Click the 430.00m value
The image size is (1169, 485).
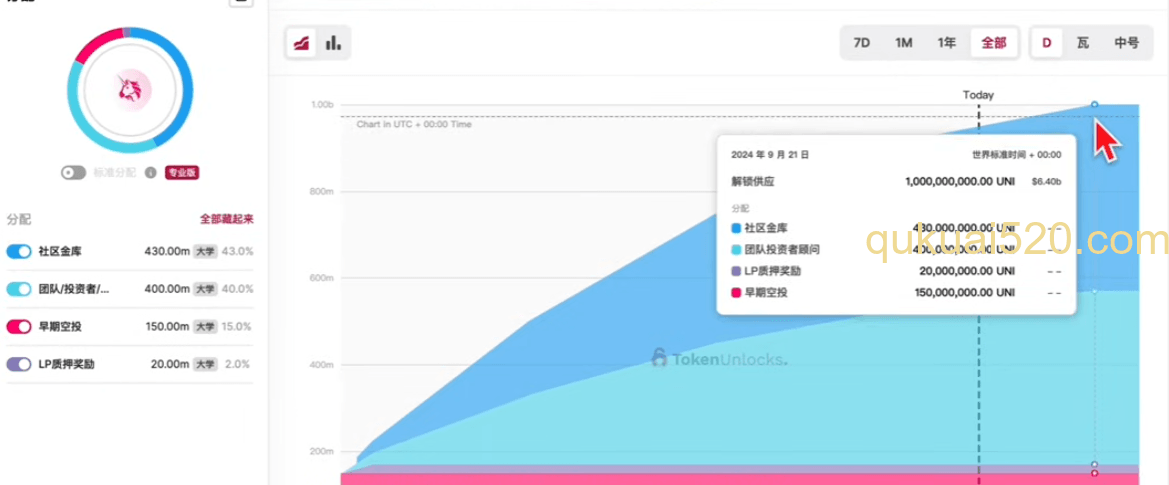(167, 252)
